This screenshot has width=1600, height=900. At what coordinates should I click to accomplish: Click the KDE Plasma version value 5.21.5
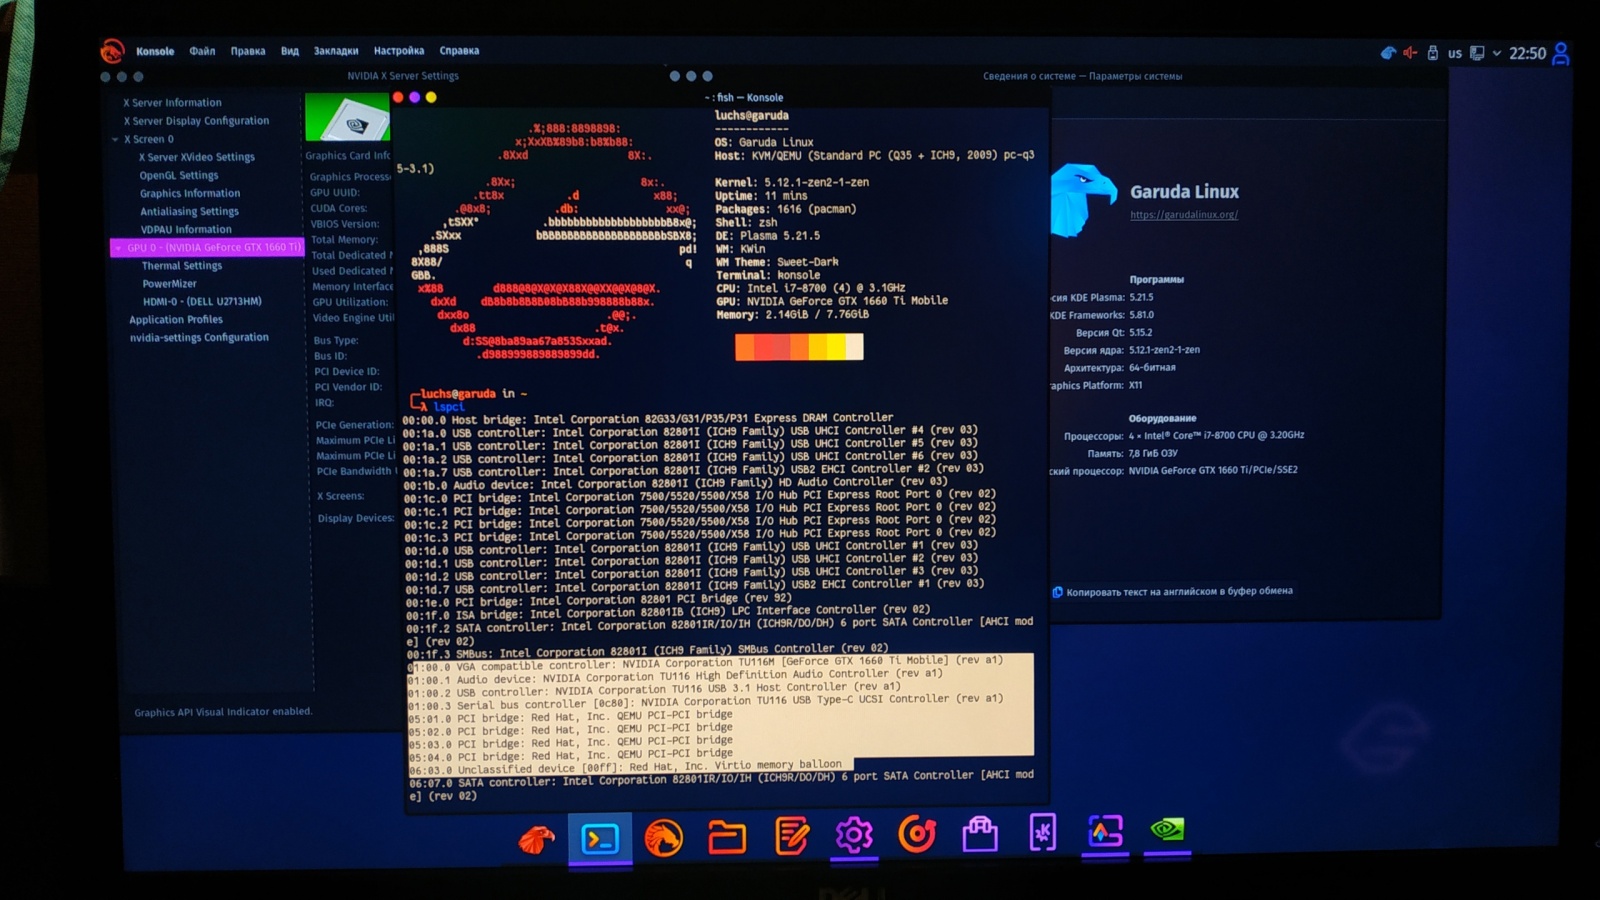(1141, 297)
